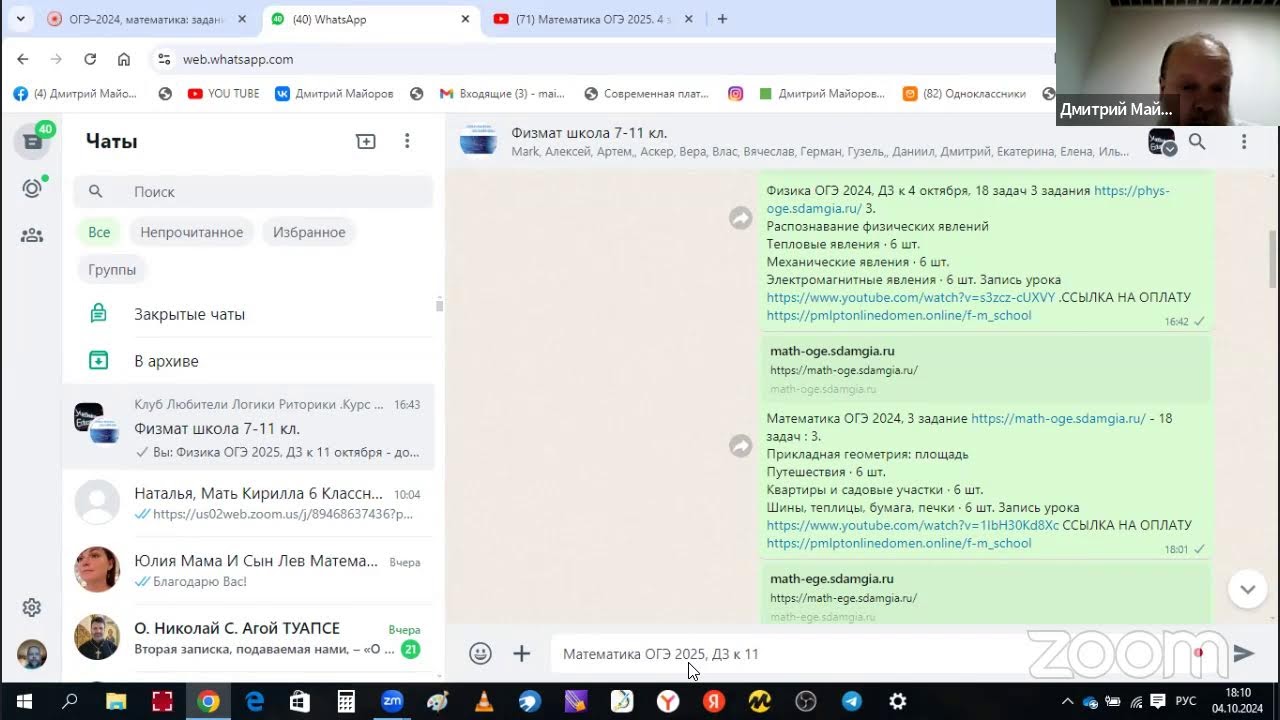Open Zoom from the taskbar

(x=392, y=702)
